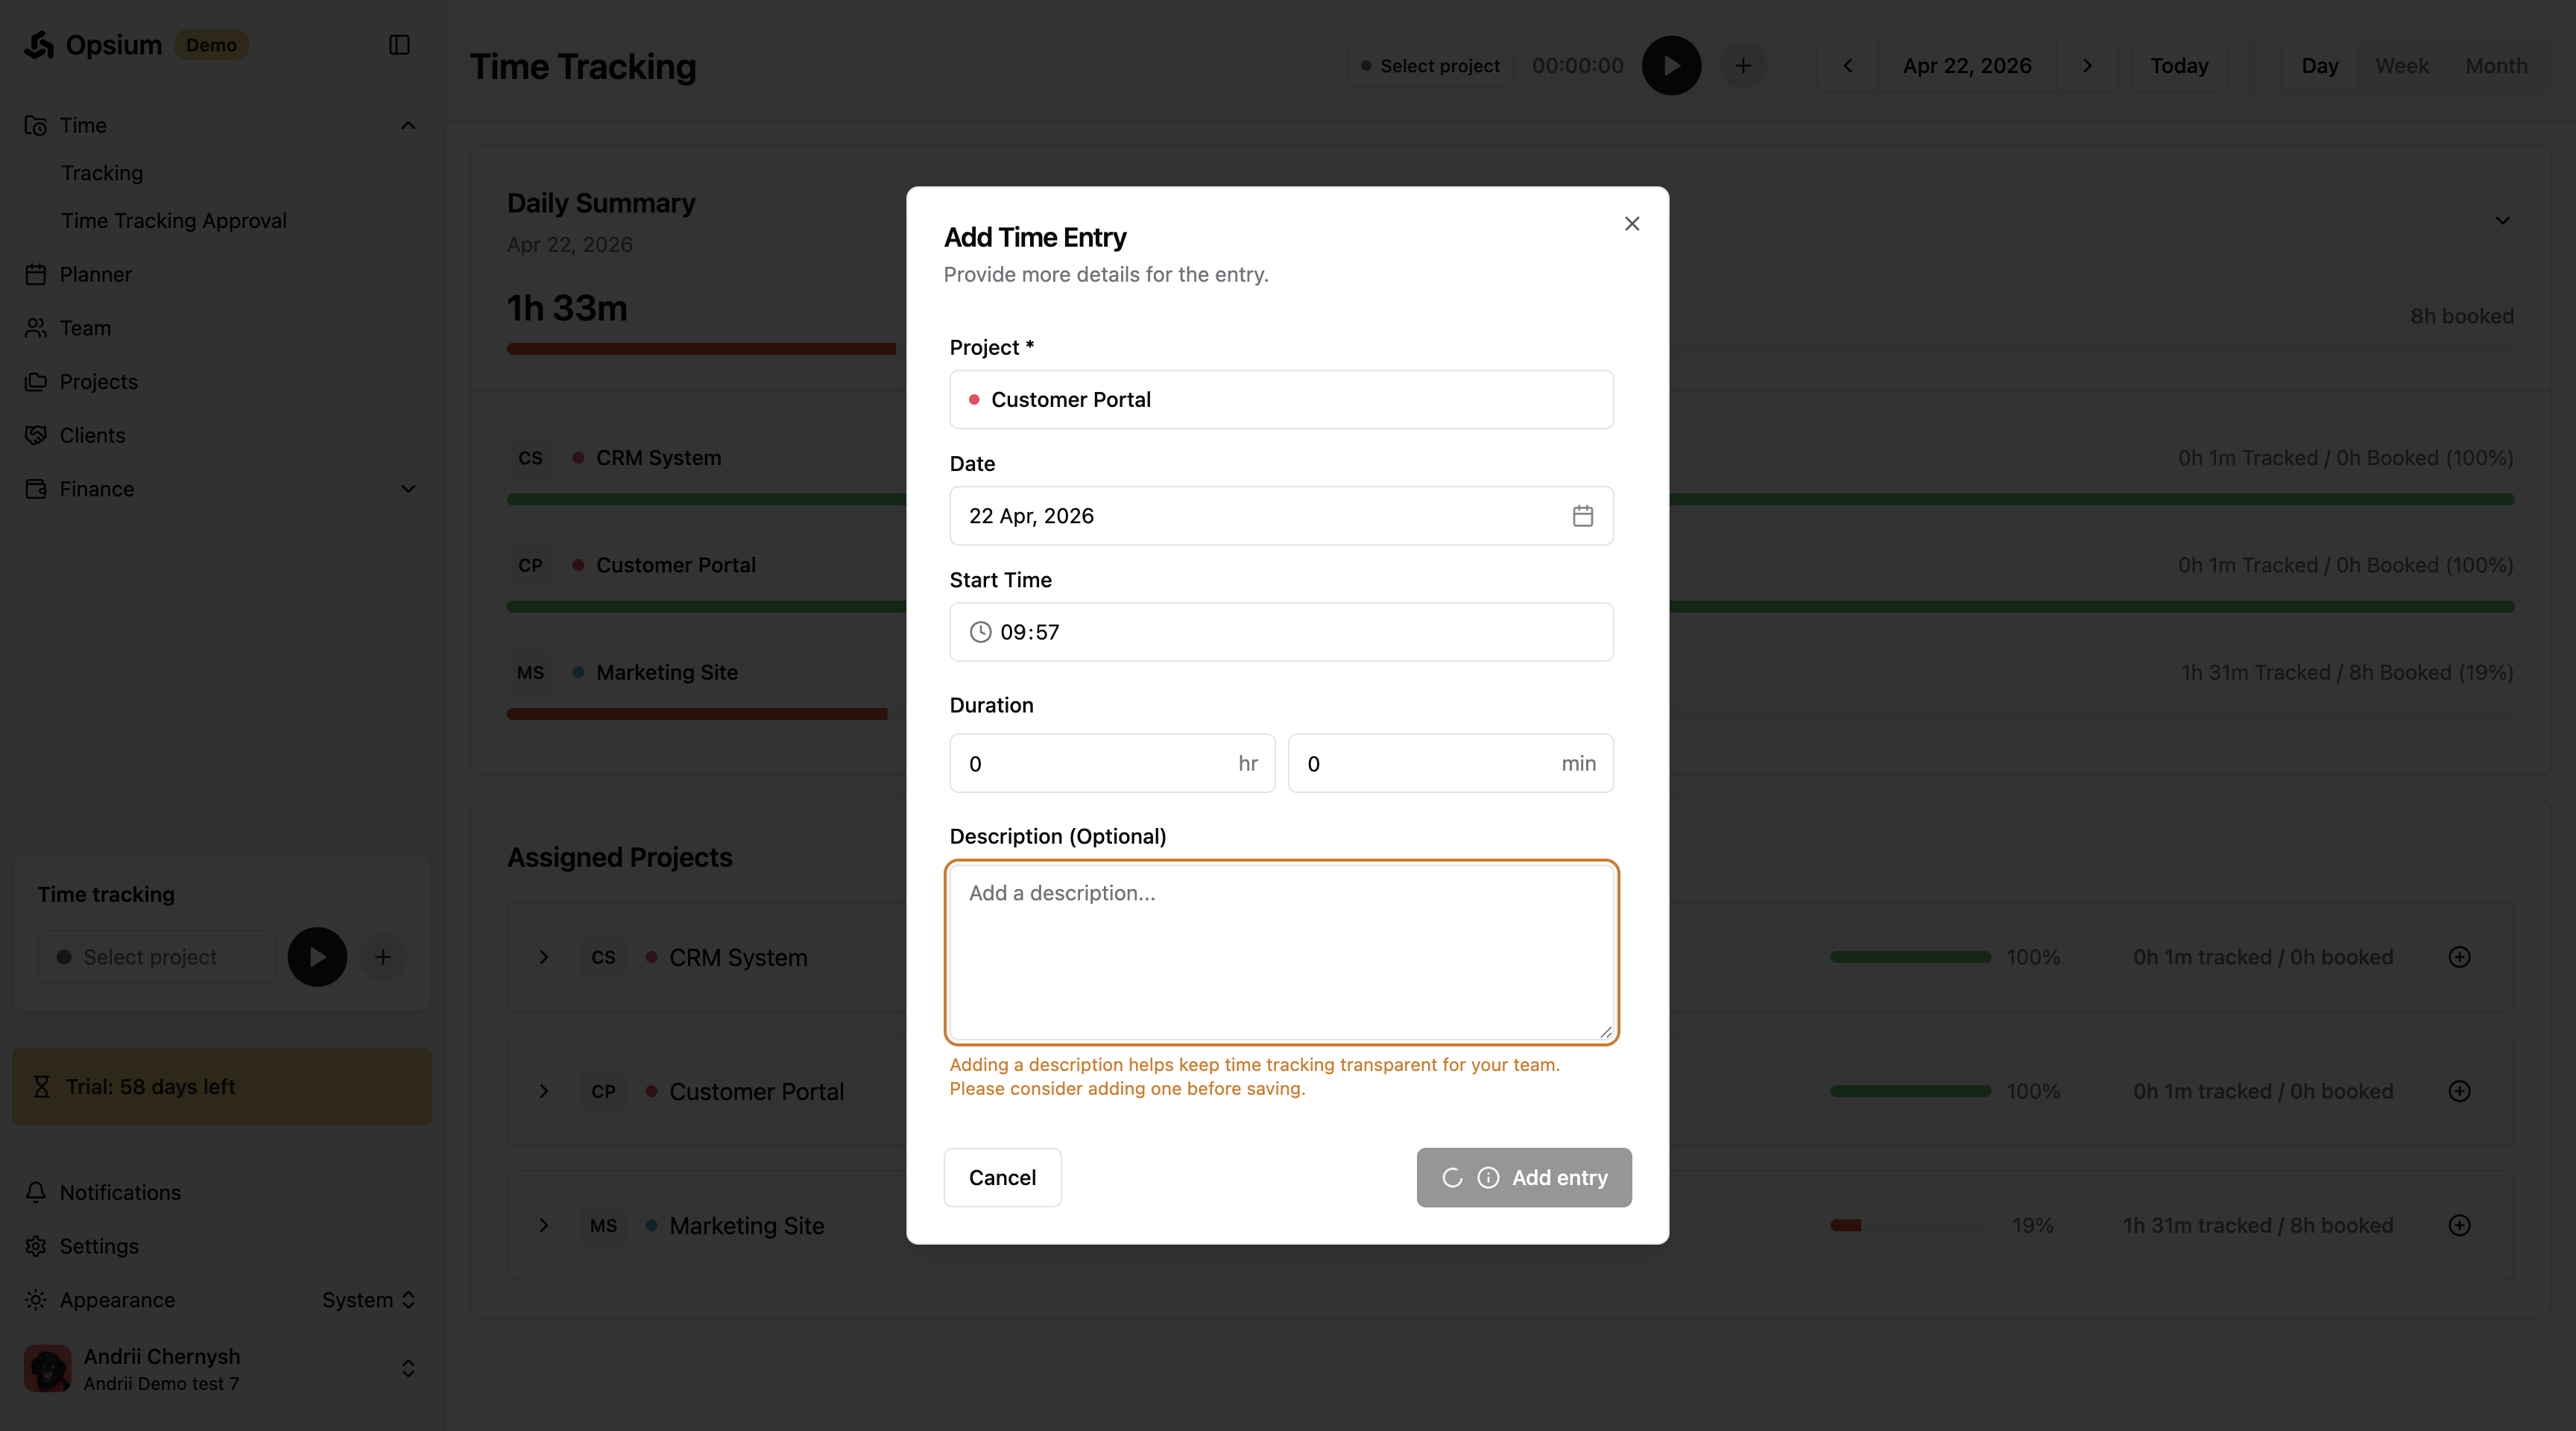2576x1431 pixels.
Task: Switch to Week view tab
Action: [2401, 66]
